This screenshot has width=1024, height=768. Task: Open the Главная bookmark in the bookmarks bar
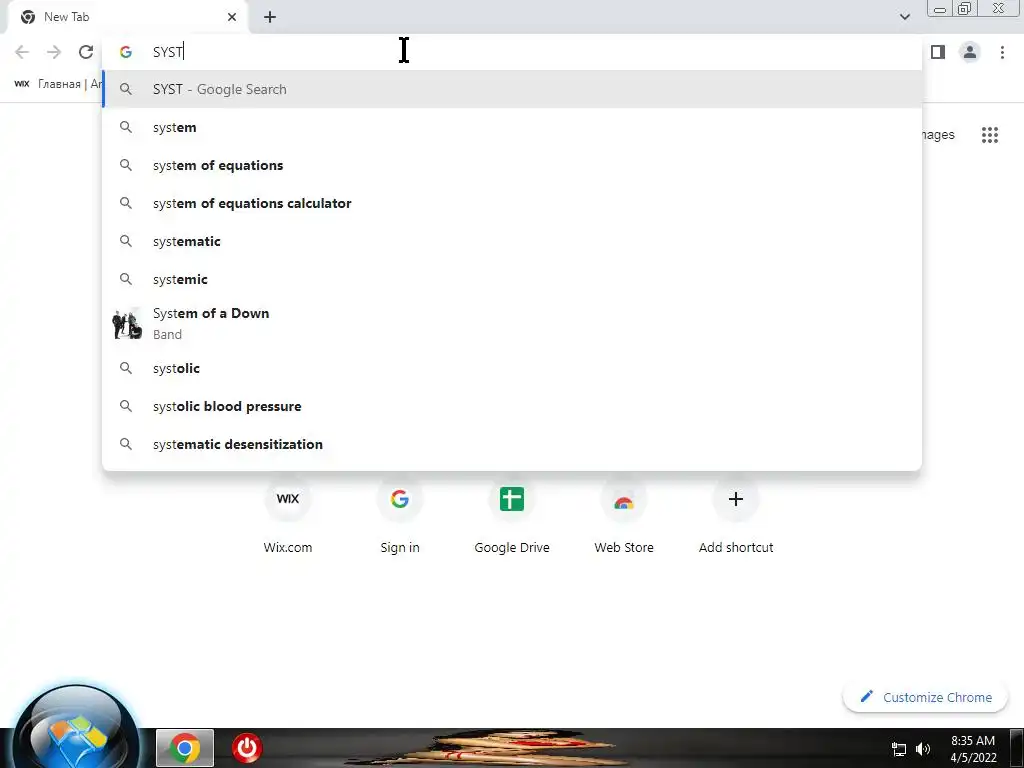(59, 84)
